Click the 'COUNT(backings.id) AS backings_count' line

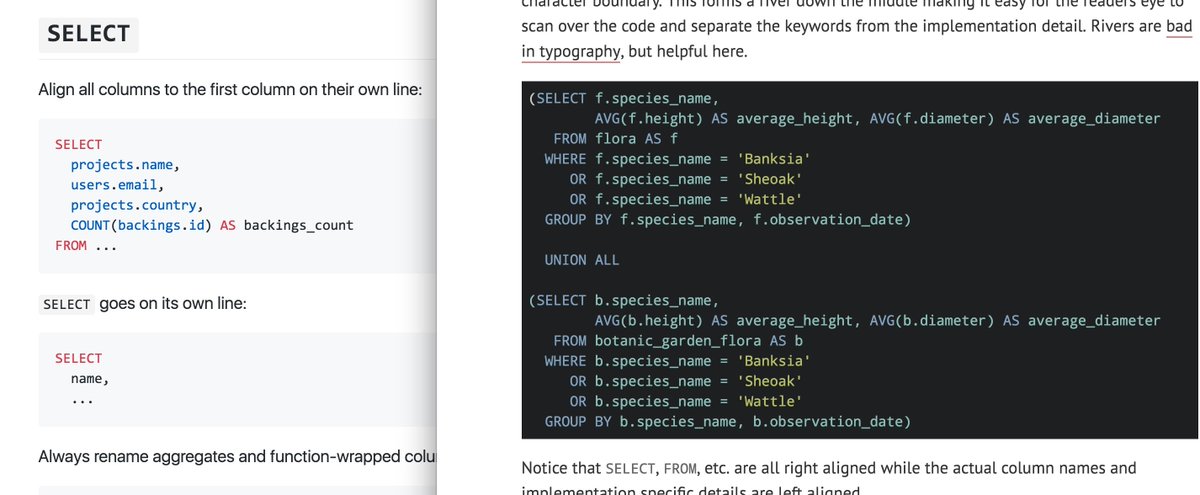click(212, 225)
